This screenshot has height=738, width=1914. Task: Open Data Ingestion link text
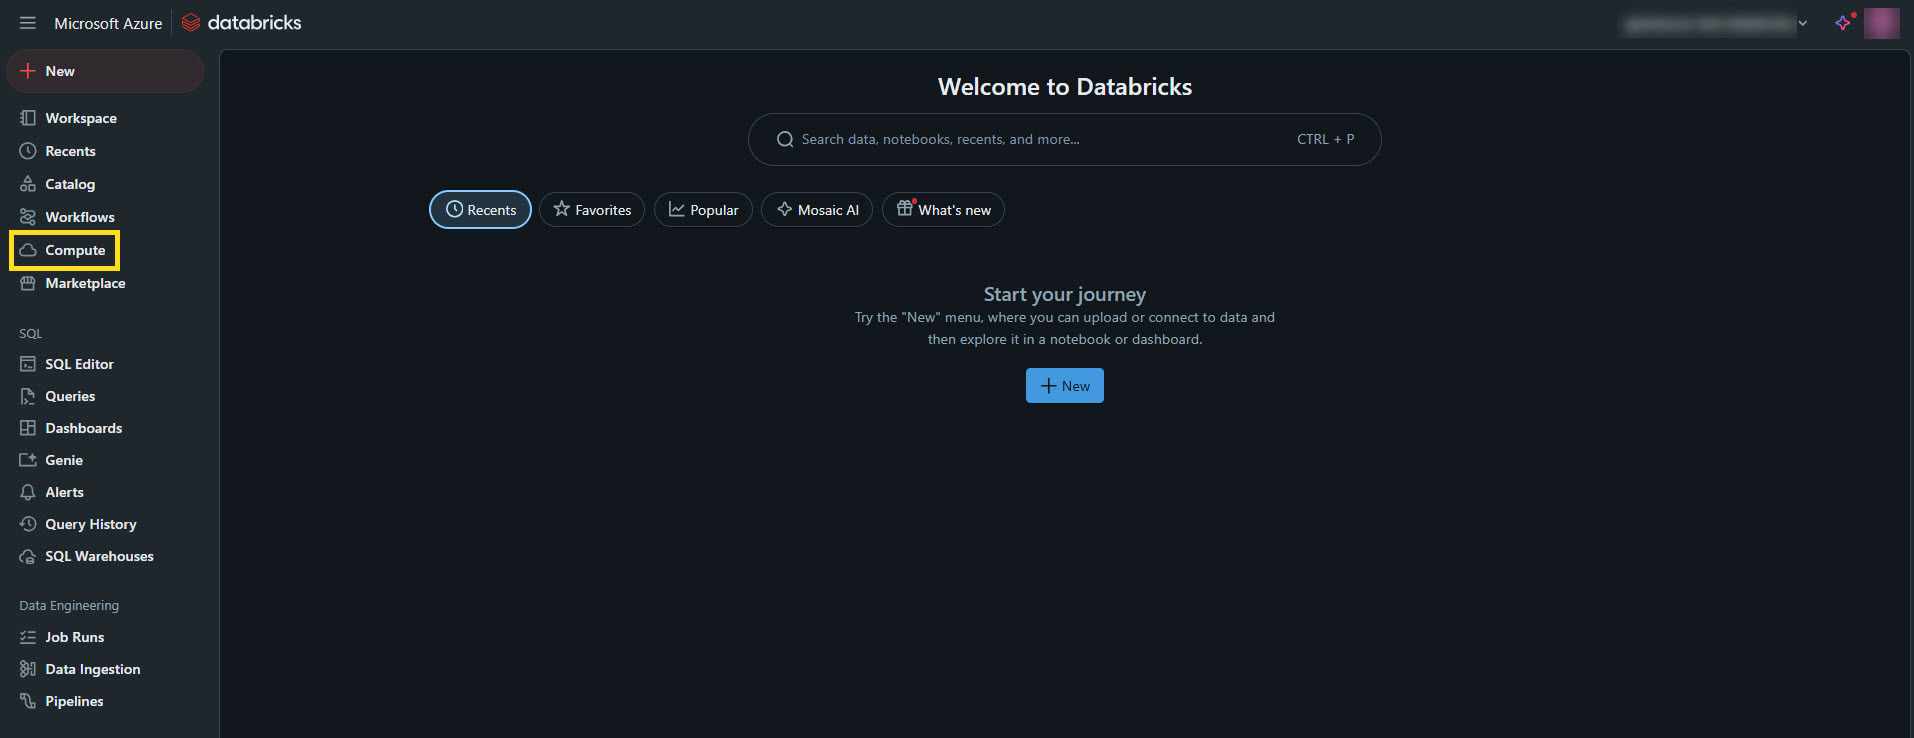click(92, 669)
